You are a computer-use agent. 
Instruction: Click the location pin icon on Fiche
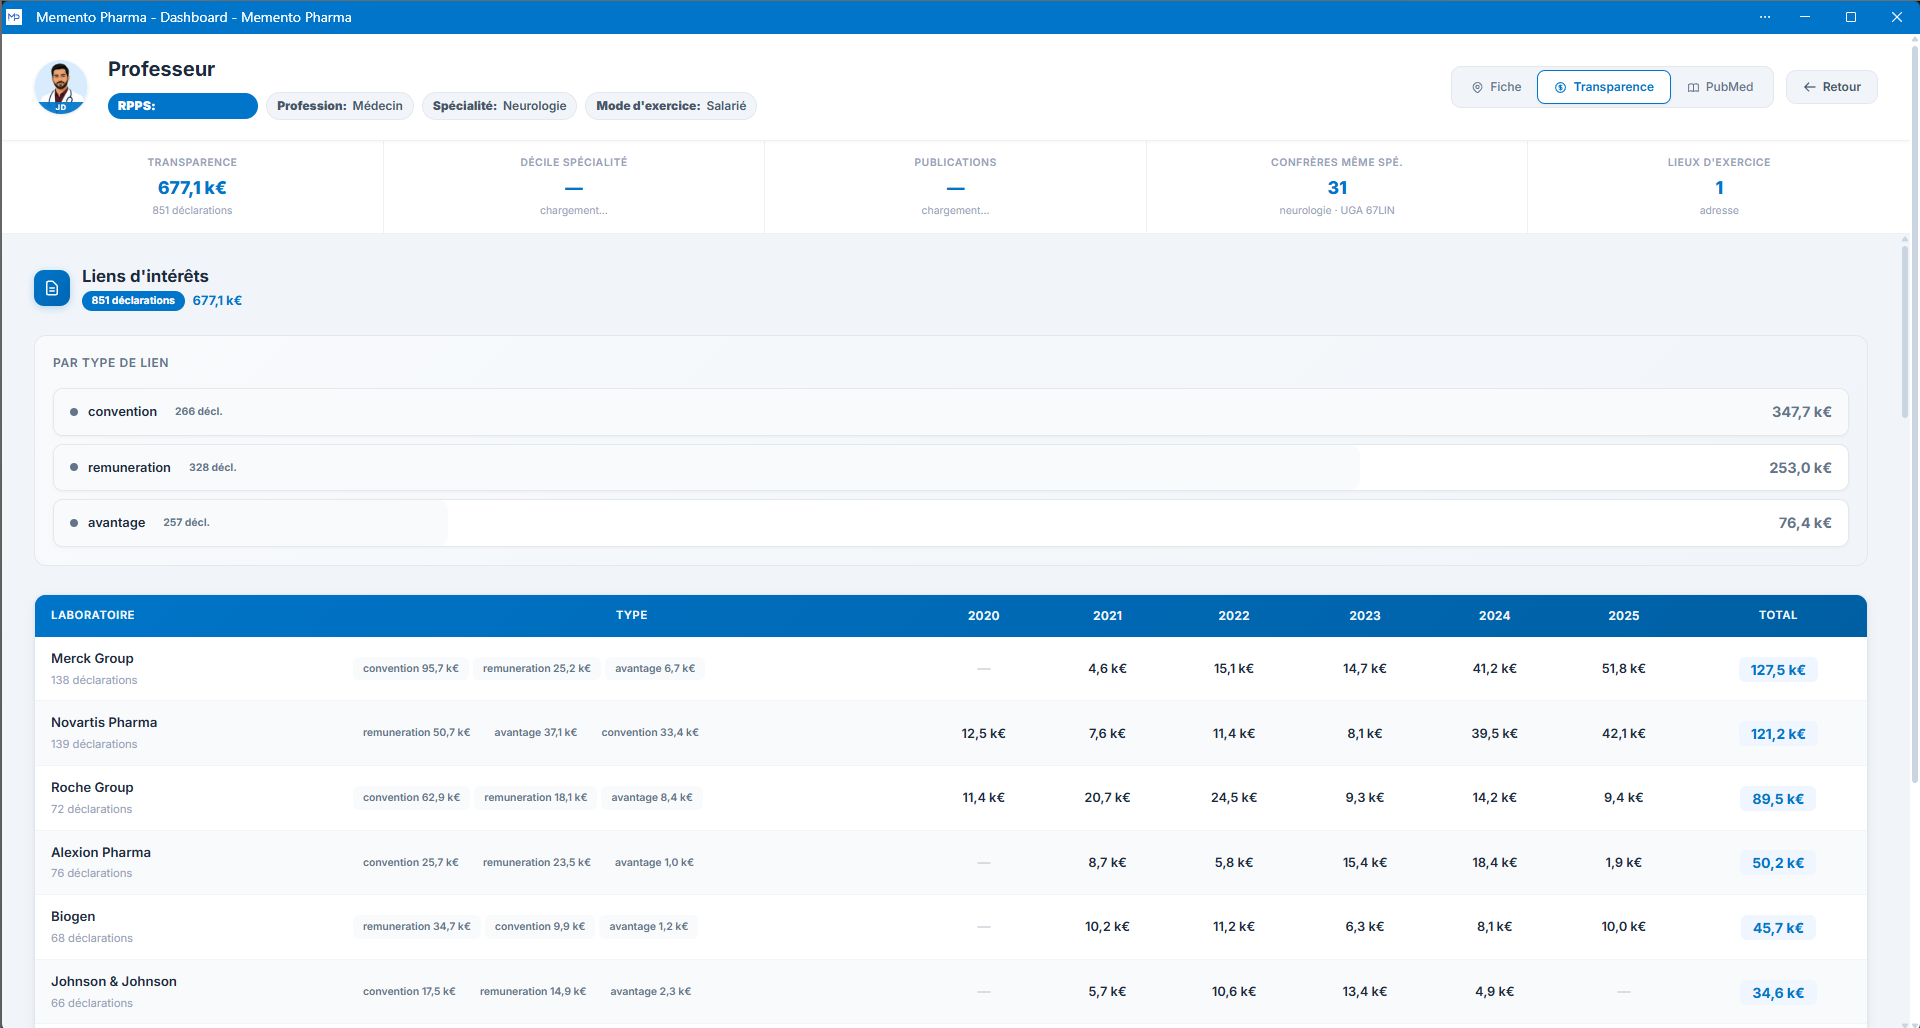click(1477, 88)
